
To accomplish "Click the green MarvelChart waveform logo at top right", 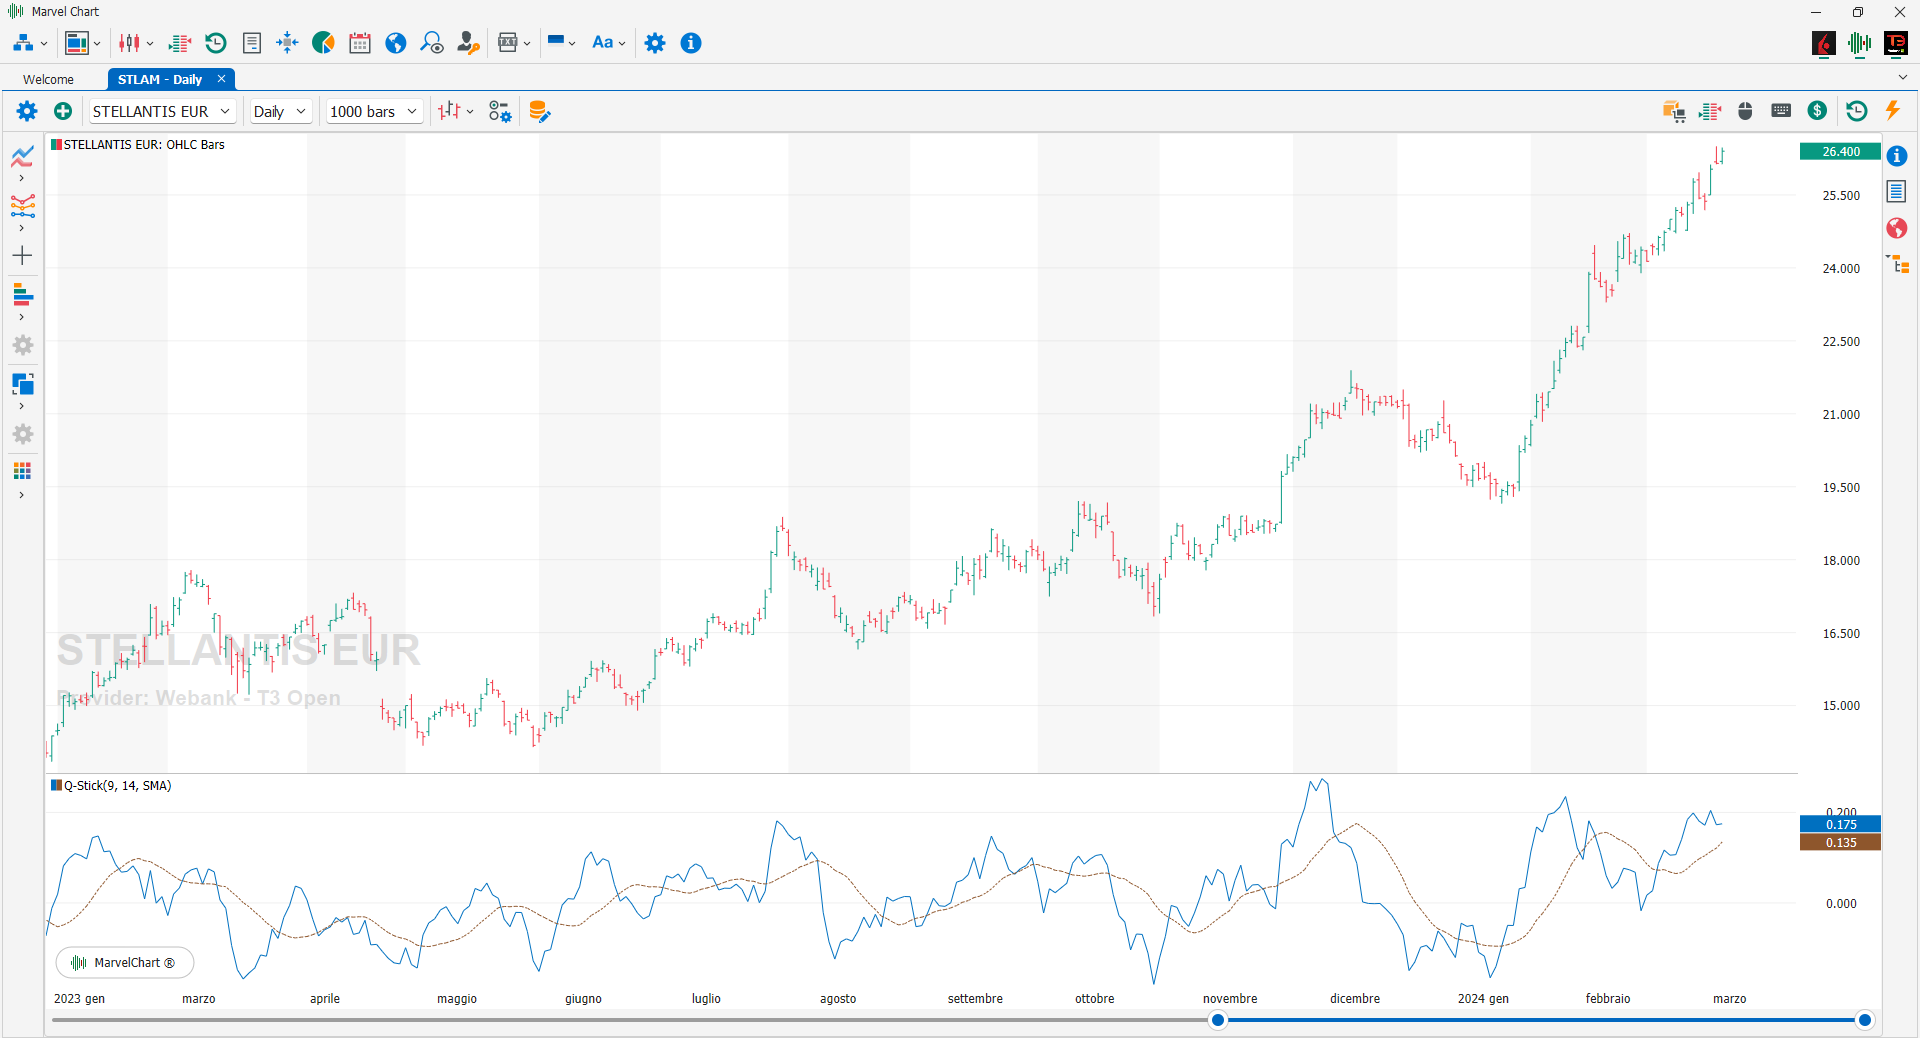I will coord(1860,43).
